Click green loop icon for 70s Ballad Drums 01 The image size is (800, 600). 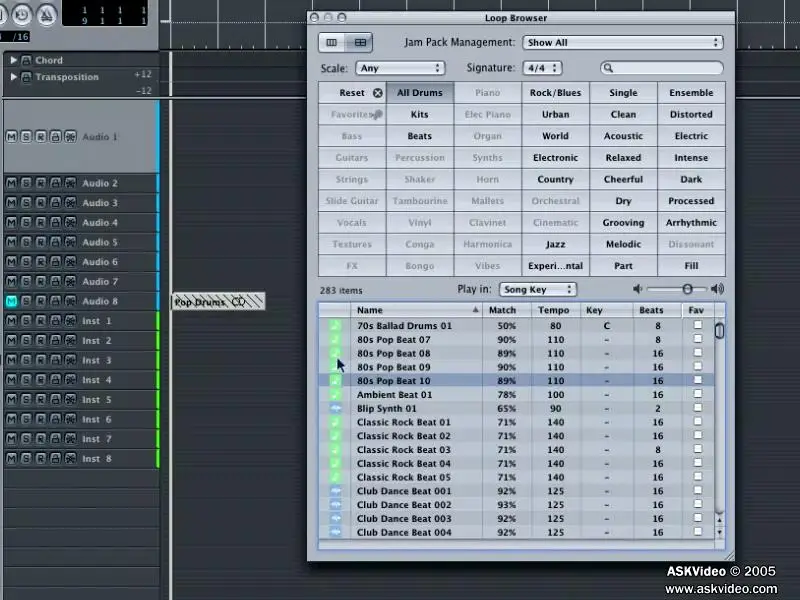pos(335,326)
